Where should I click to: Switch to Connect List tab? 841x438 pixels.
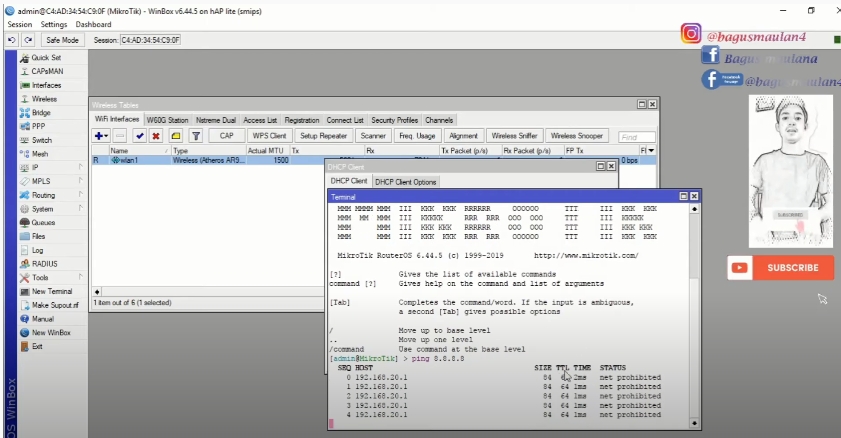[x=345, y=121]
